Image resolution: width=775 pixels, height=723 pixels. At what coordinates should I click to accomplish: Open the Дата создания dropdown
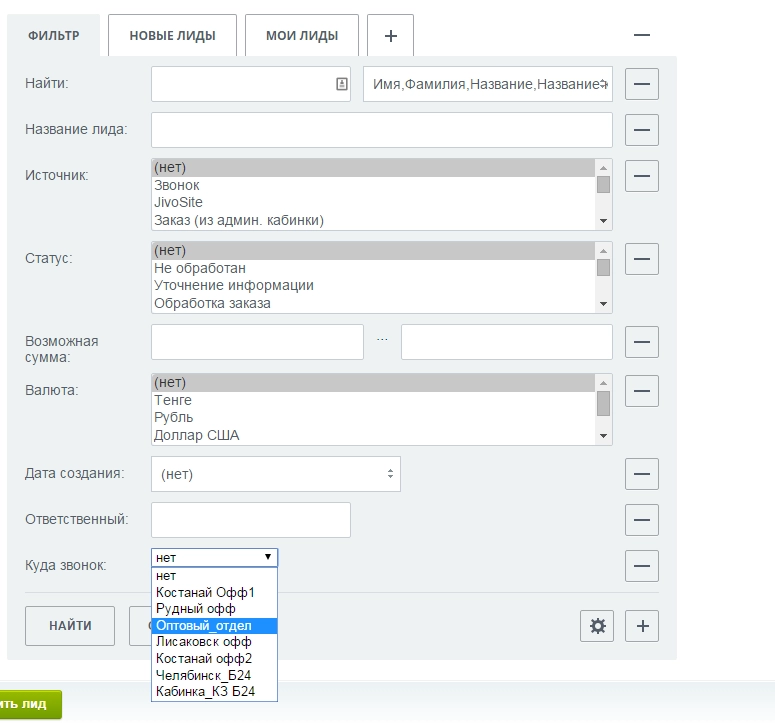(x=276, y=474)
